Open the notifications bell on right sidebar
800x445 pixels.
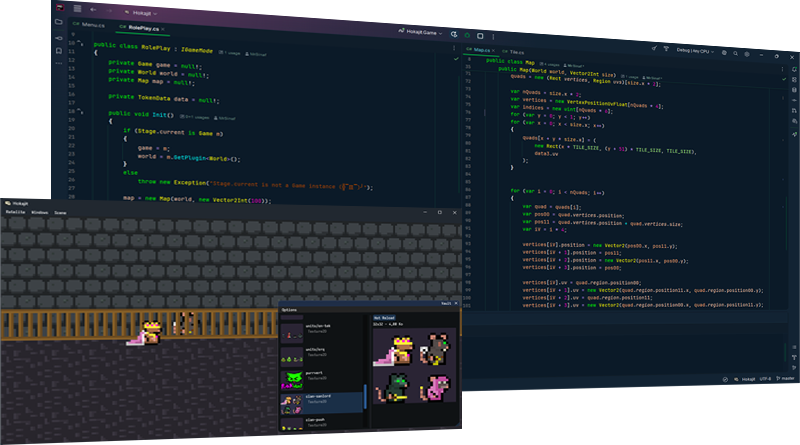794,69
